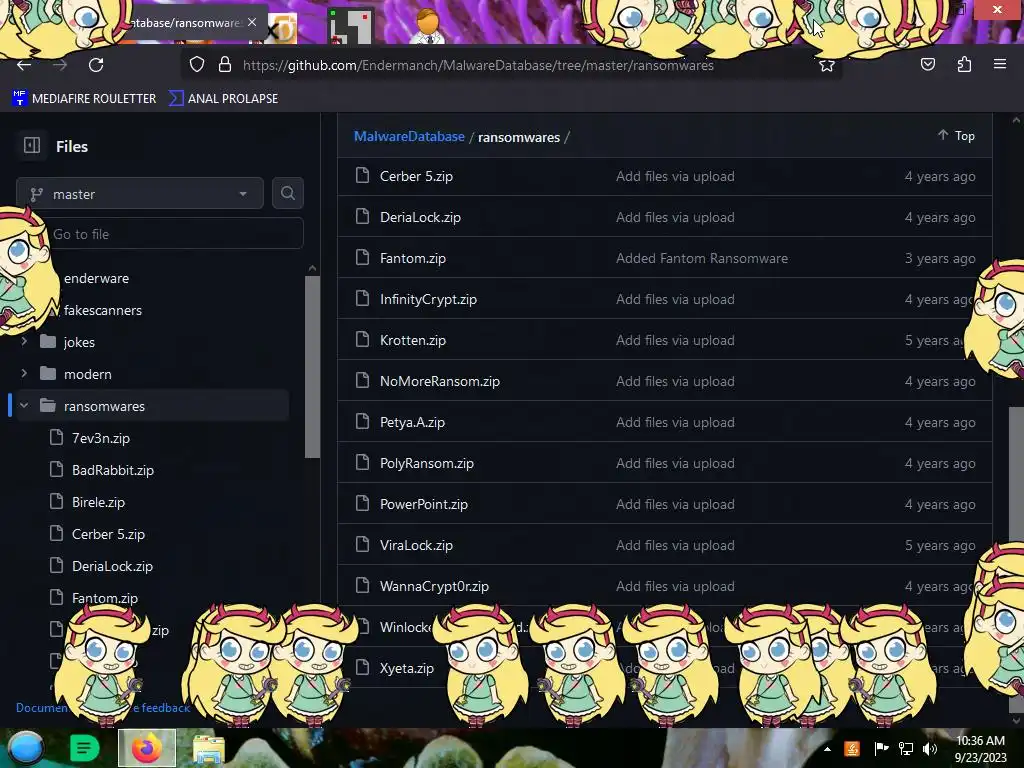
Task: Open MalwareDatabase breadcrumb link
Action: coord(409,136)
